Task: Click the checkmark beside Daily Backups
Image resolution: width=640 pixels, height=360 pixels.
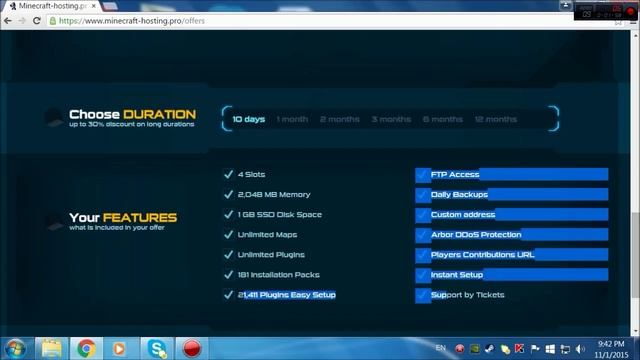Action: pyautogui.click(x=422, y=194)
